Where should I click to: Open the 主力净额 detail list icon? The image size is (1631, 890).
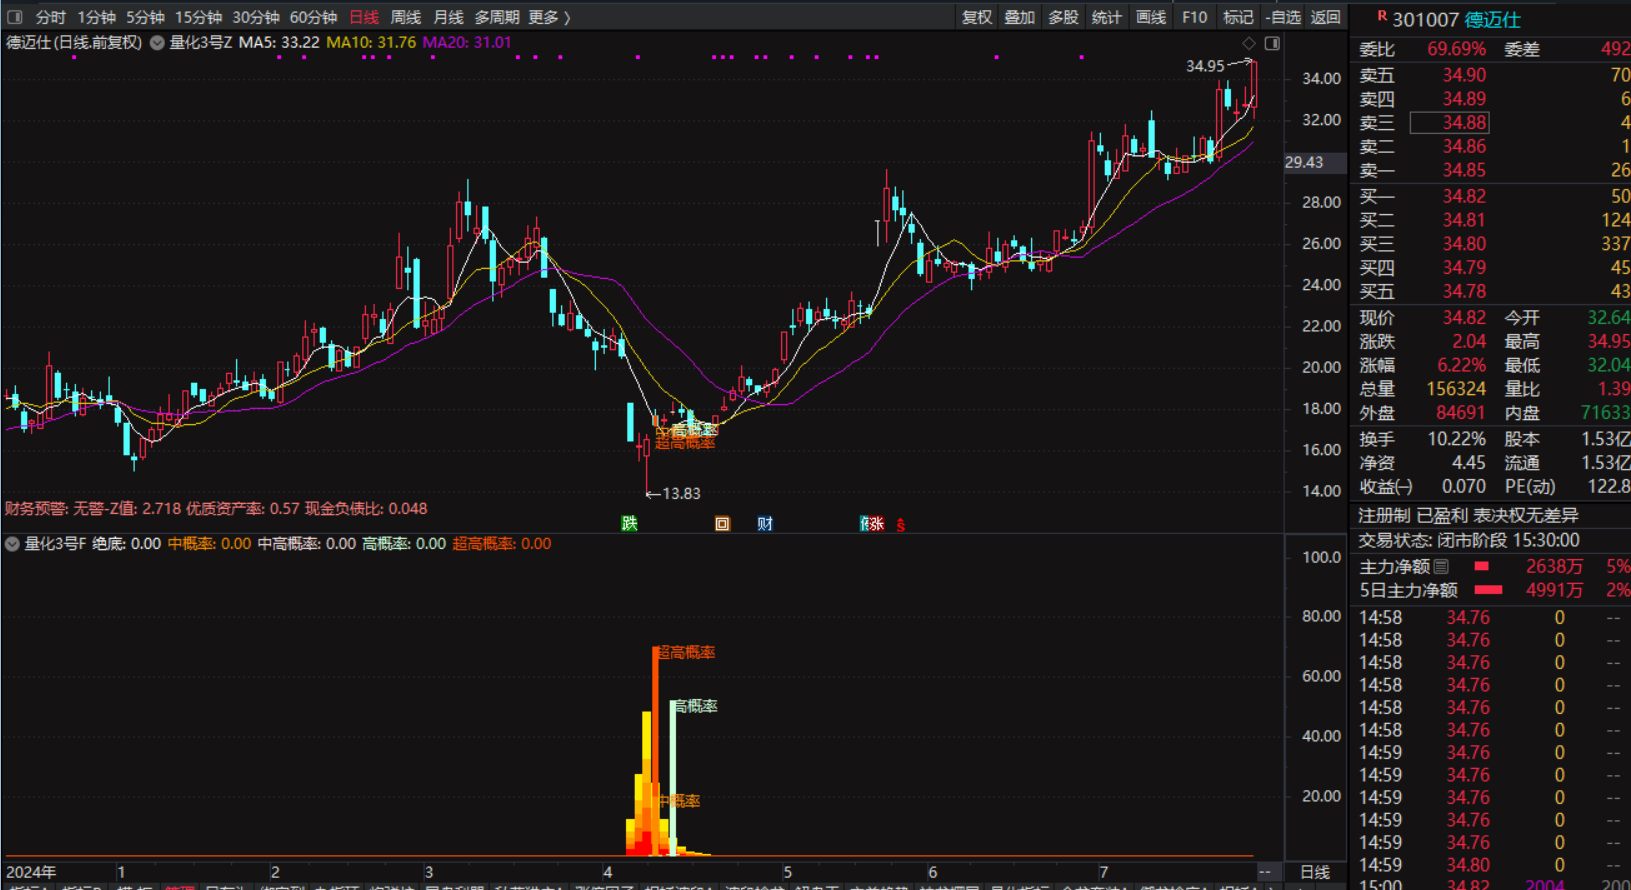1441,566
